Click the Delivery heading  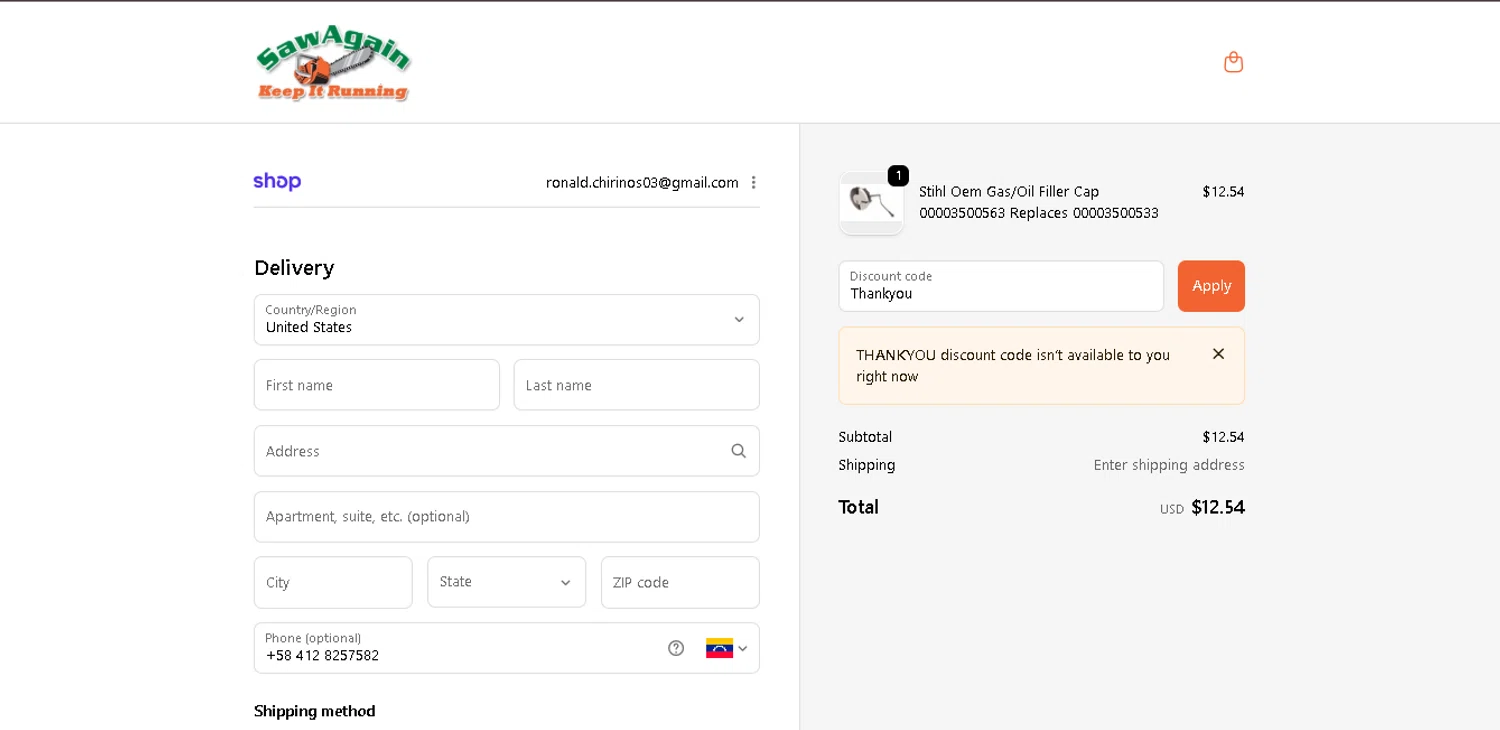(x=294, y=268)
